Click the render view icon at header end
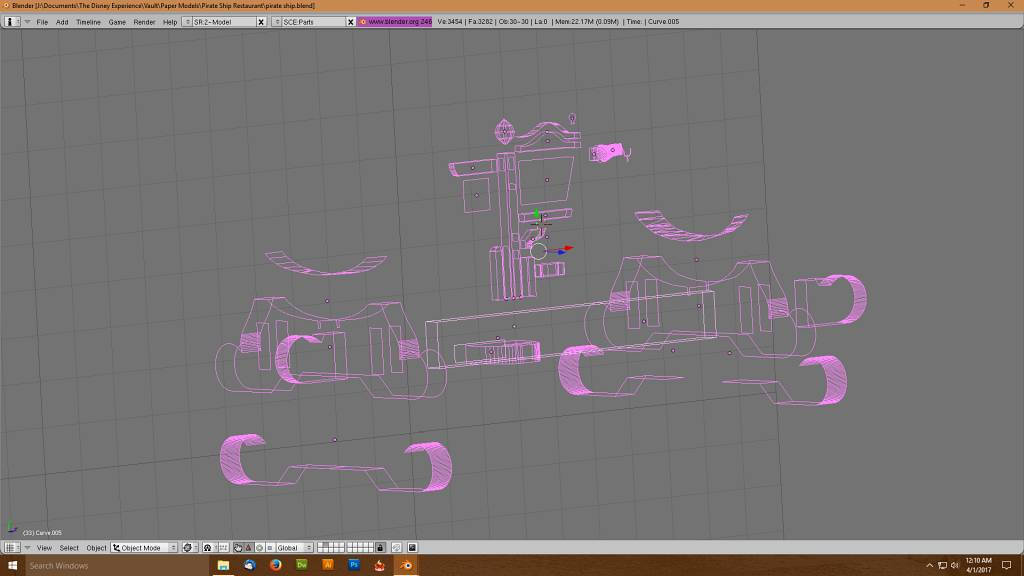 412,548
